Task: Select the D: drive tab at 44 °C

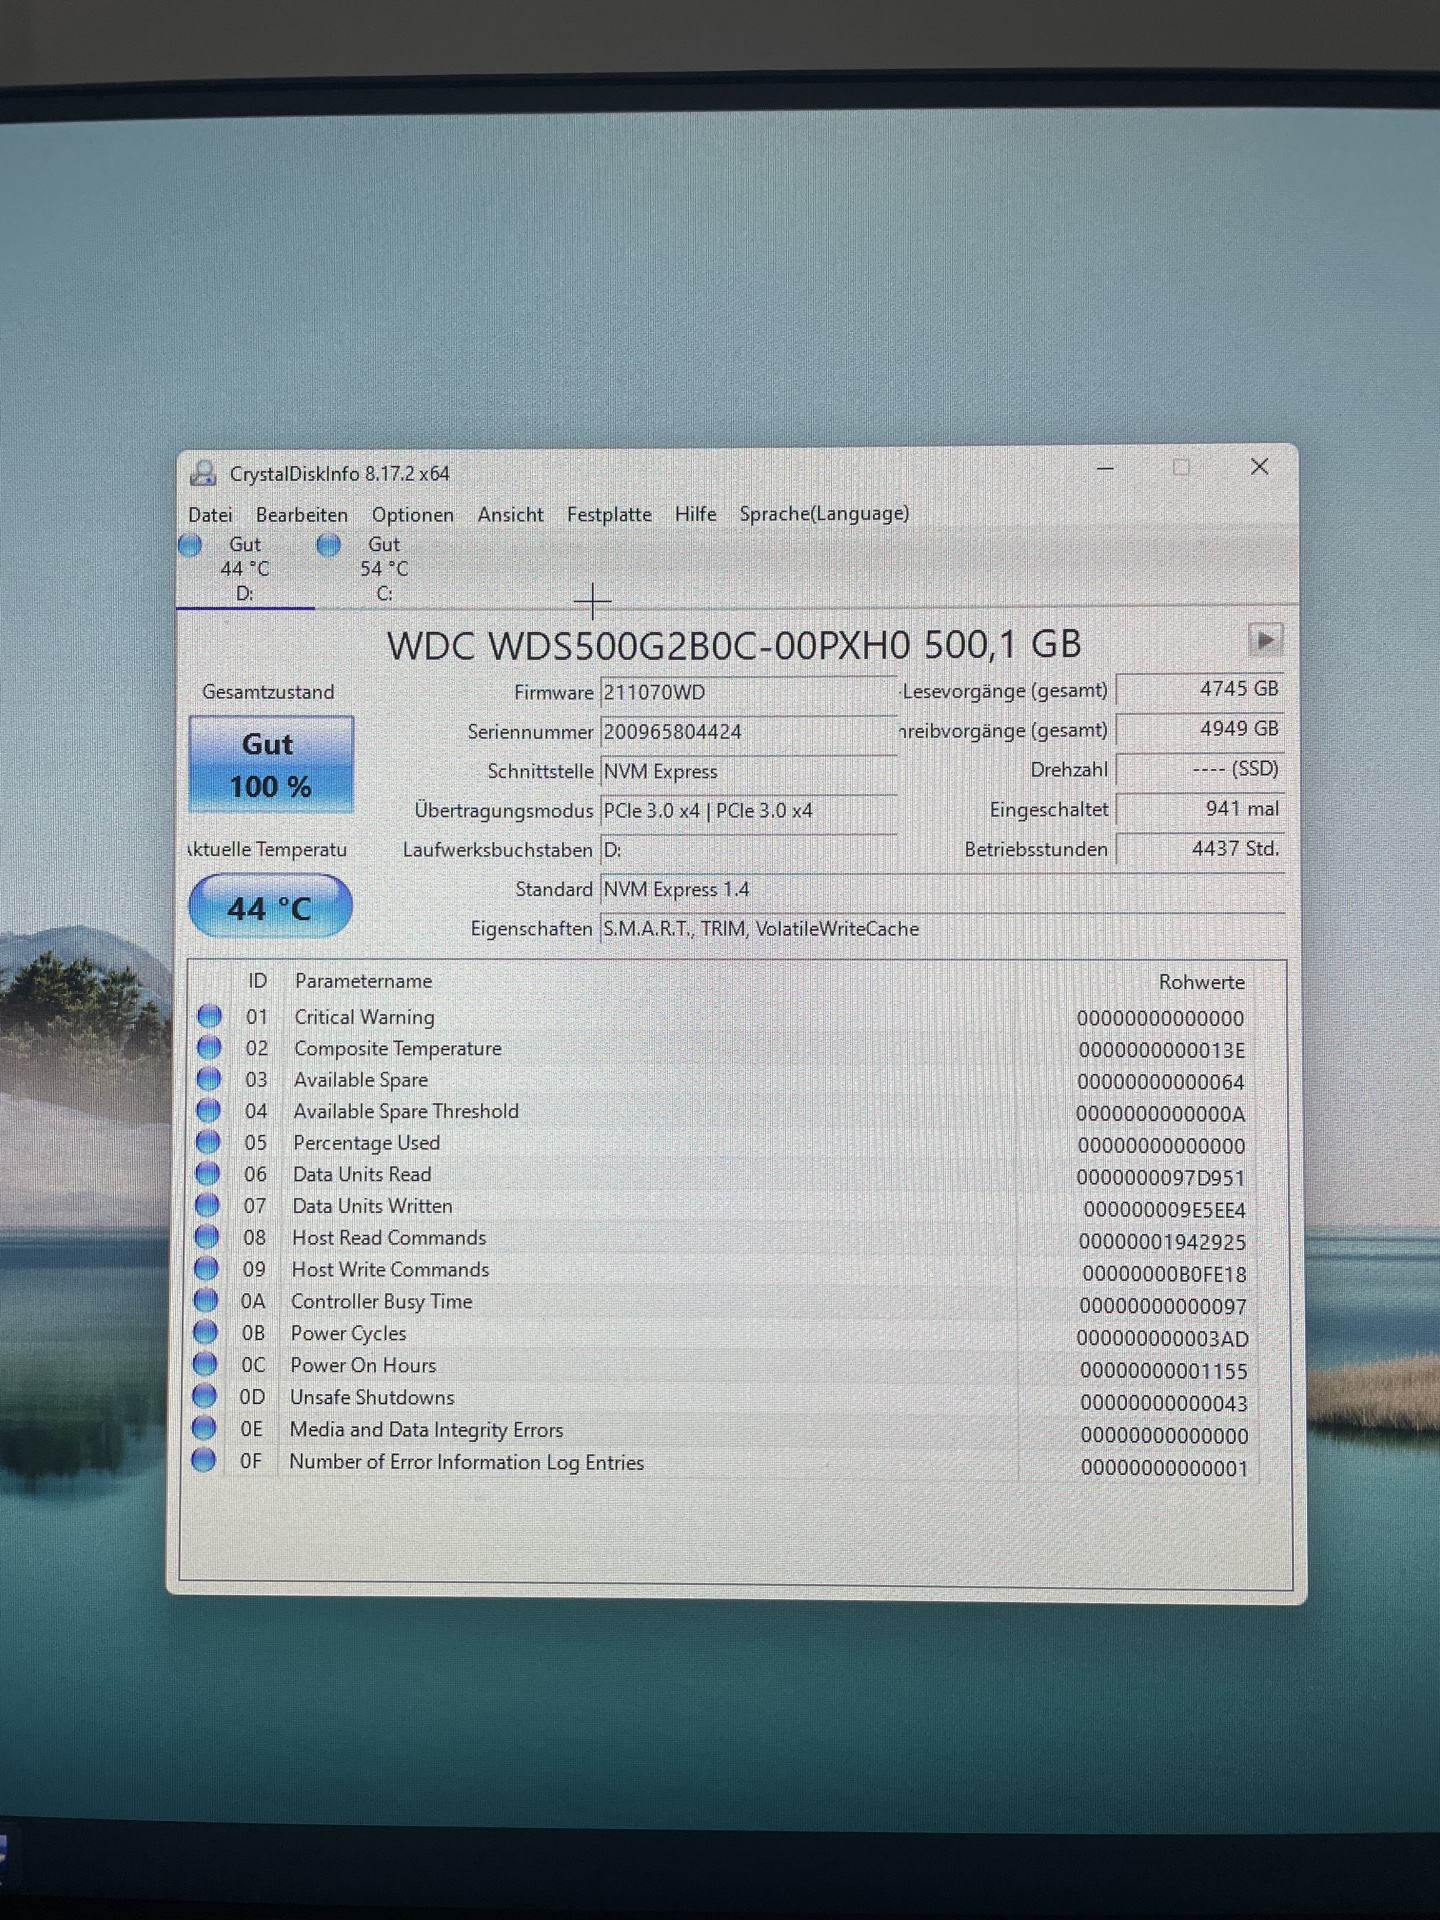Action: [x=245, y=569]
